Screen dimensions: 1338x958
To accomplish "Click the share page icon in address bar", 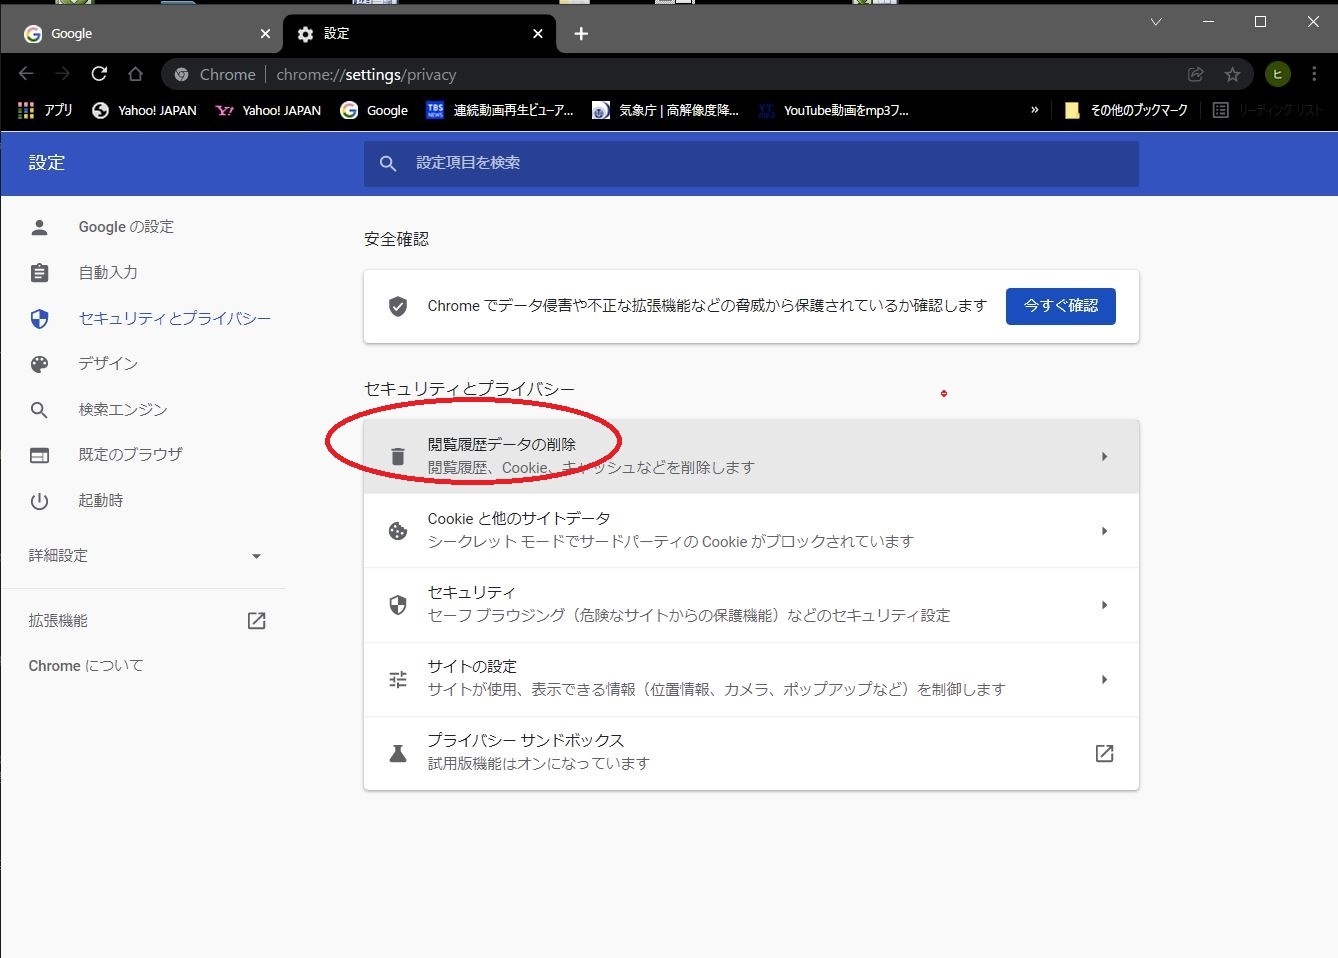I will pos(1195,74).
